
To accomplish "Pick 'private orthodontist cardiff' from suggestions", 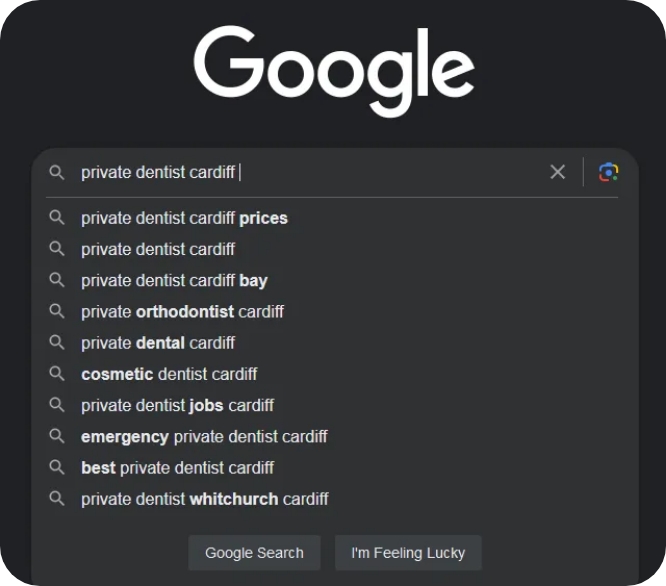I will pos(182,311).
